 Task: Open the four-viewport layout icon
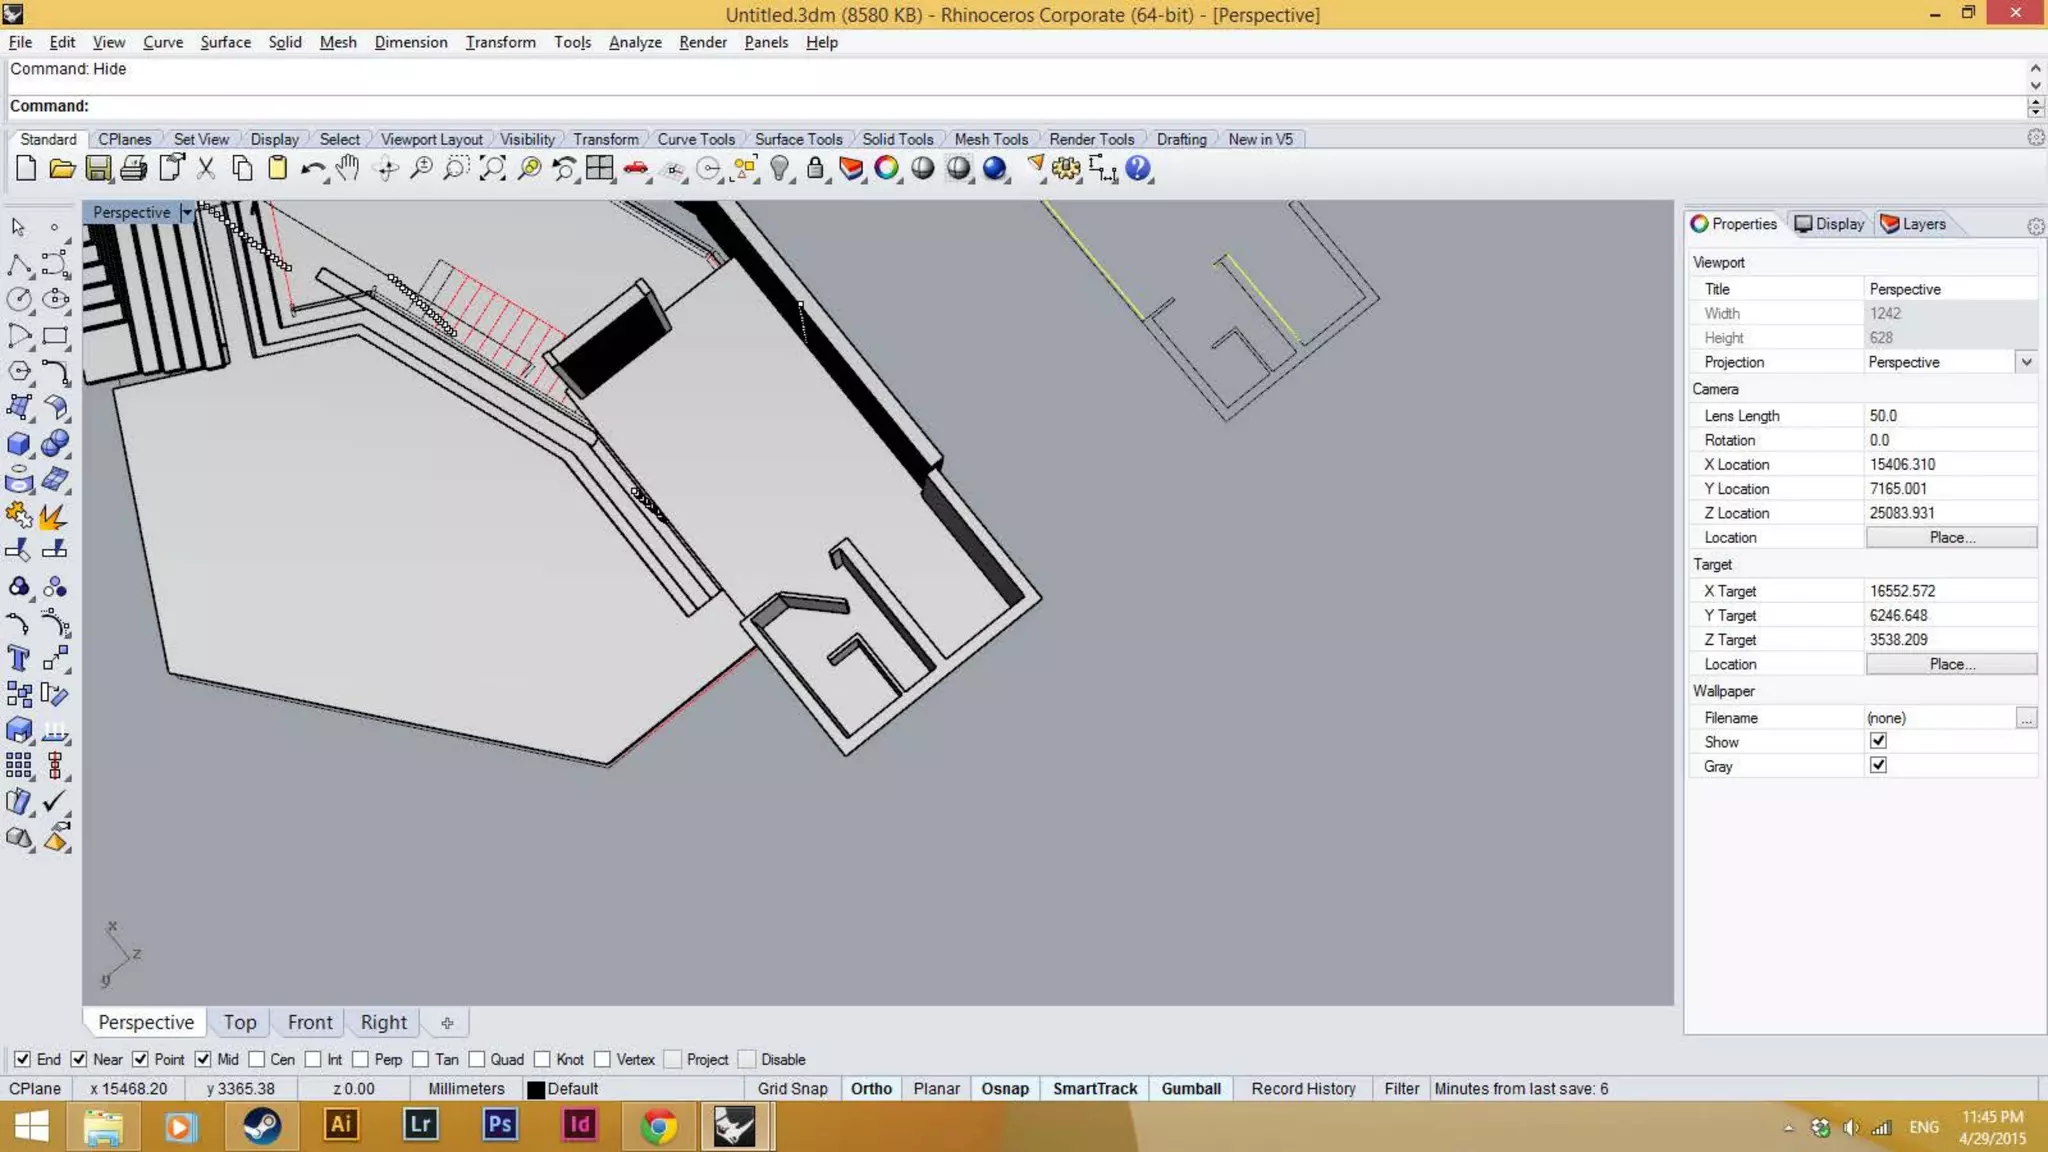click(x=600, y=169)
